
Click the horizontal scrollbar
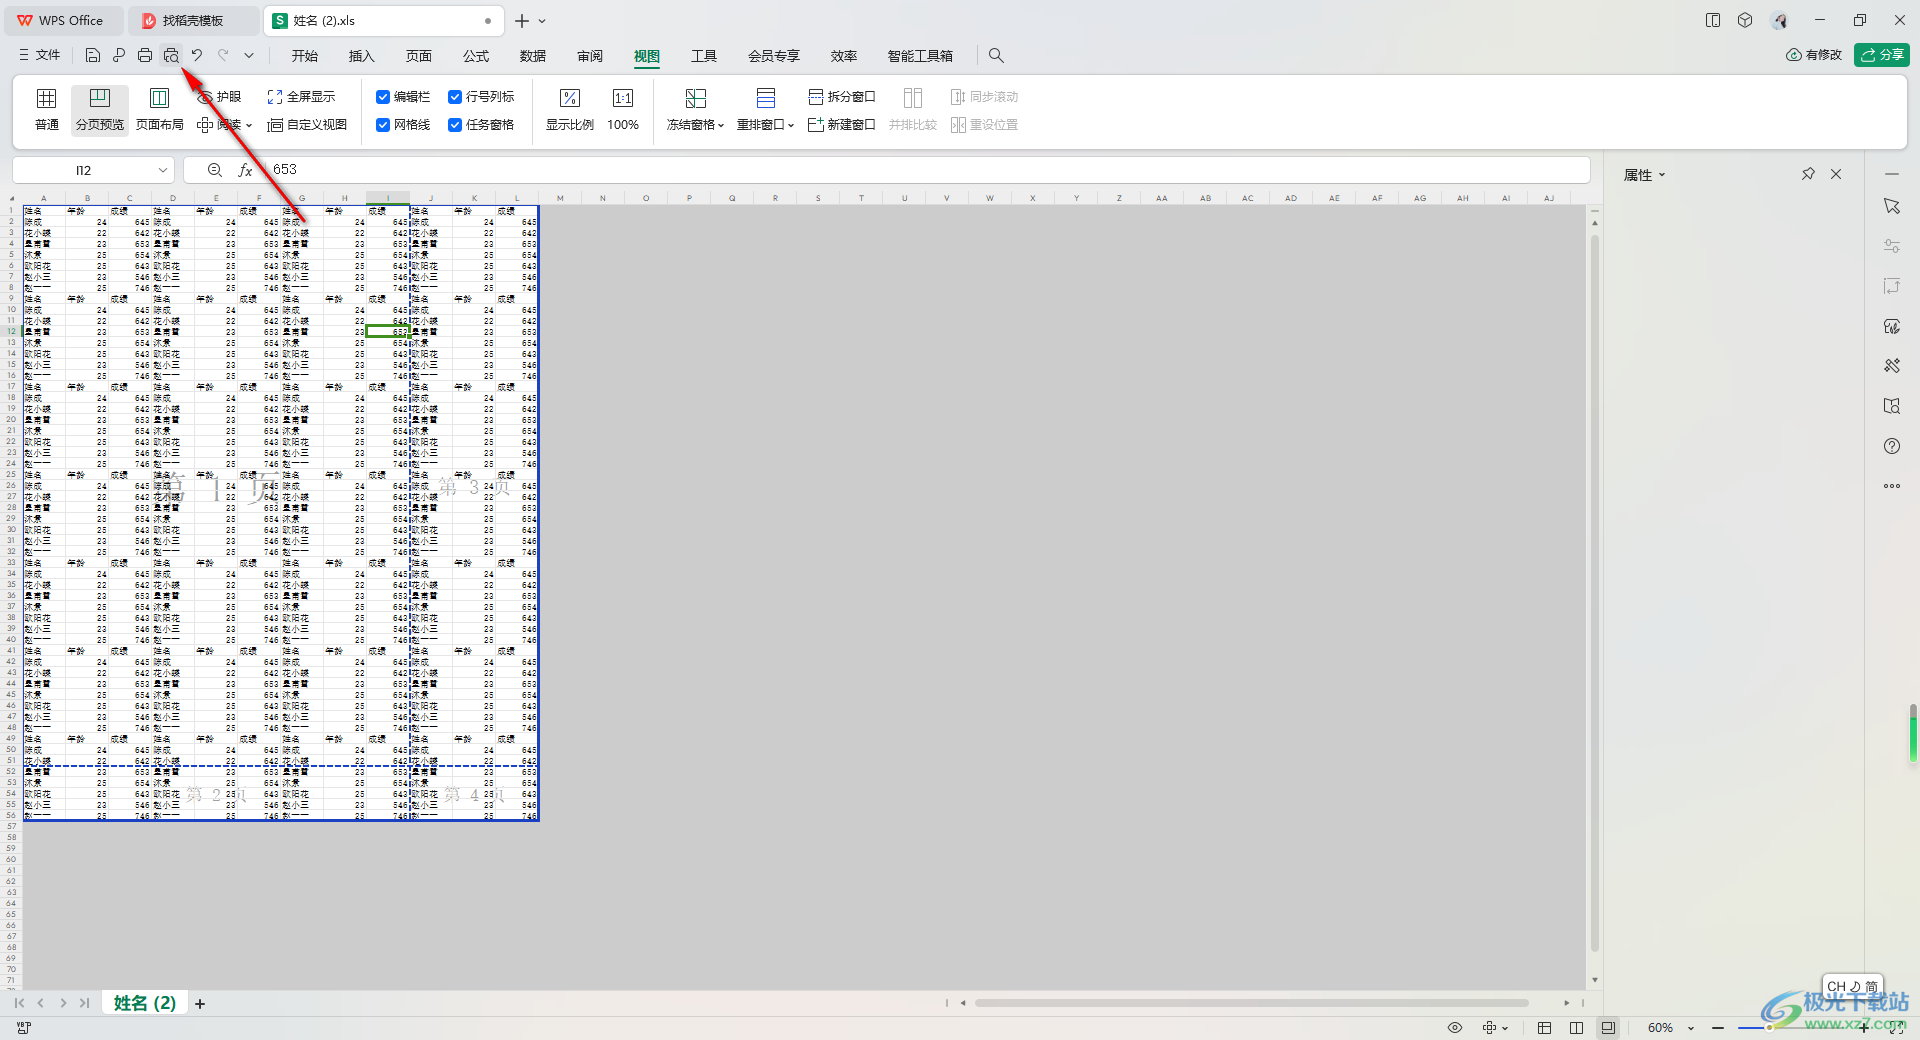1251,1003
